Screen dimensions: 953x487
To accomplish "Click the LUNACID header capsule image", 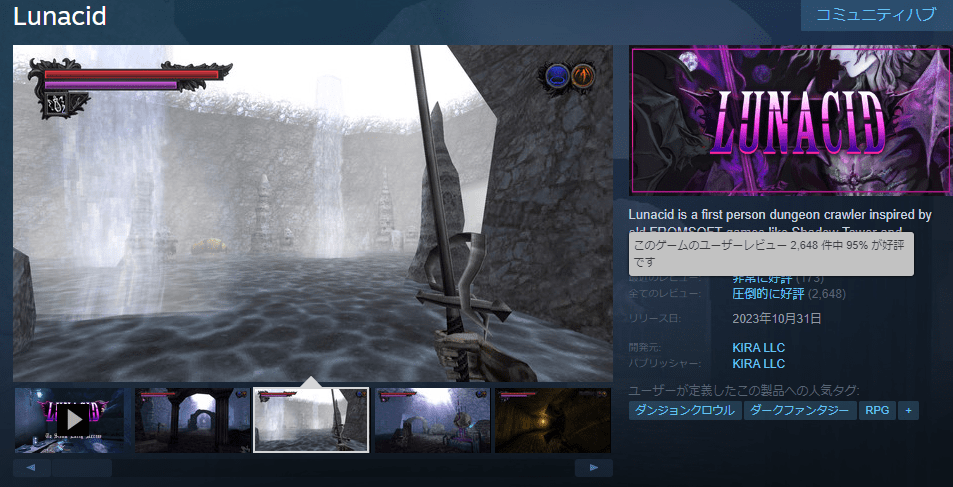I will click(791, 121).
